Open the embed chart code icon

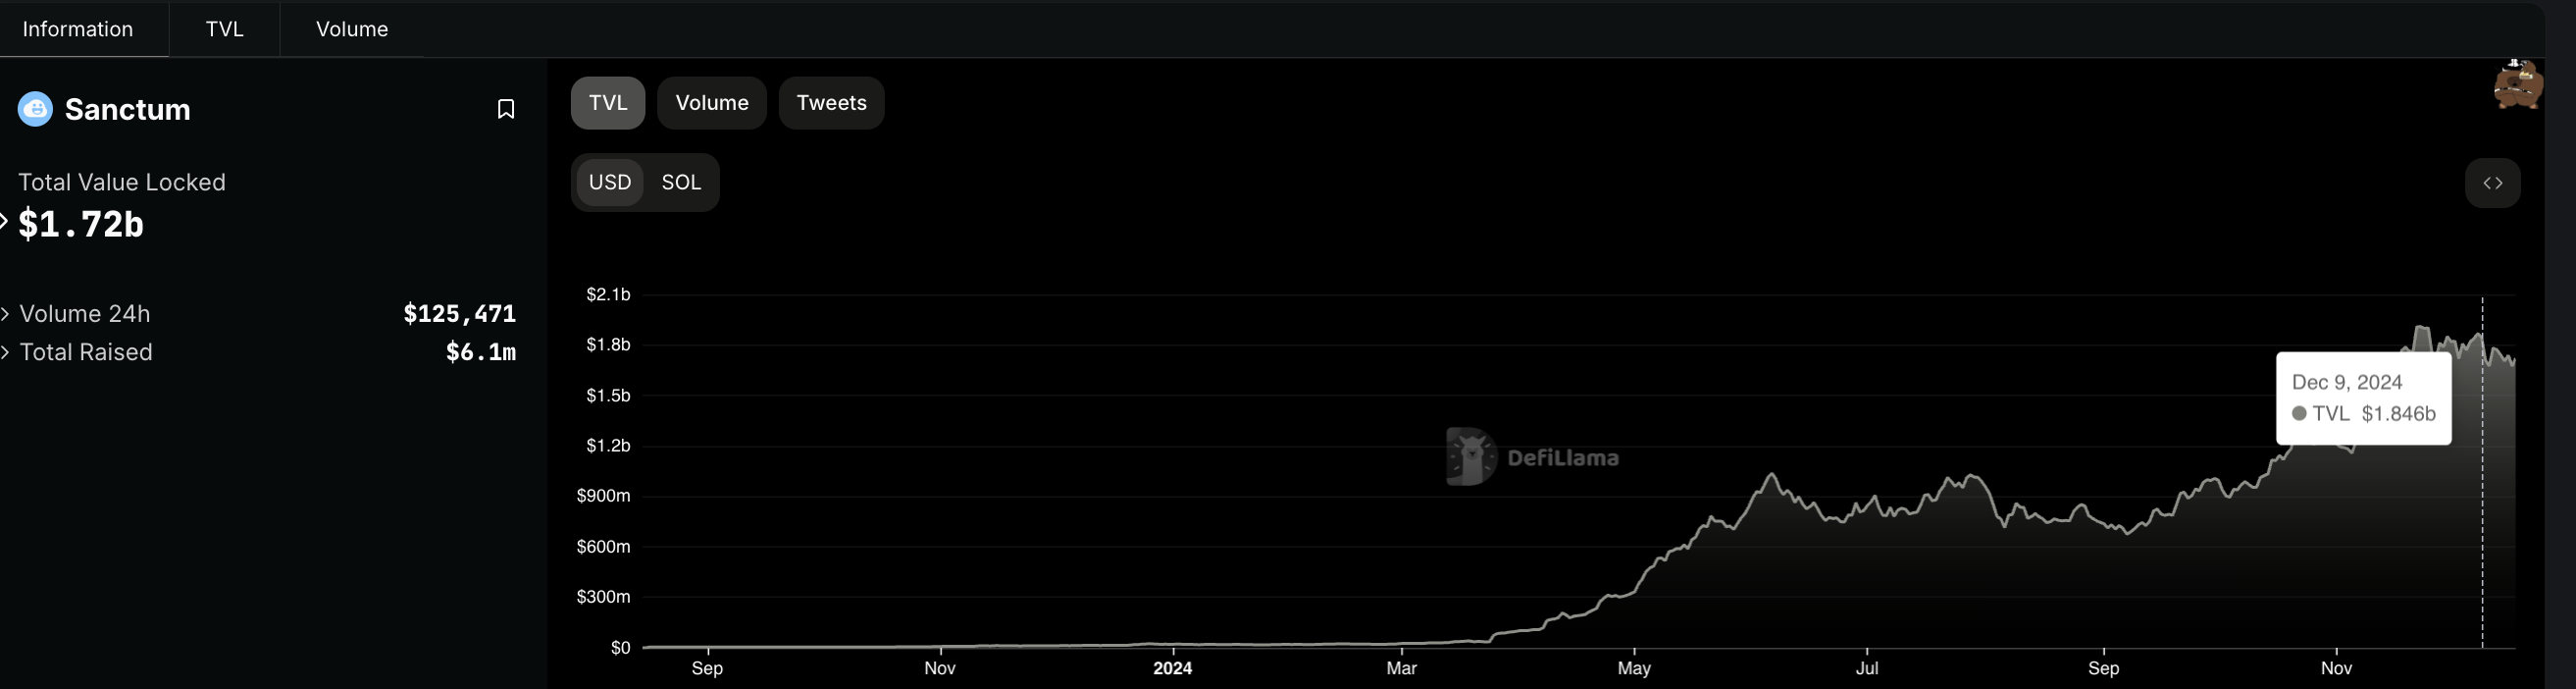(x=2492, y=183)
